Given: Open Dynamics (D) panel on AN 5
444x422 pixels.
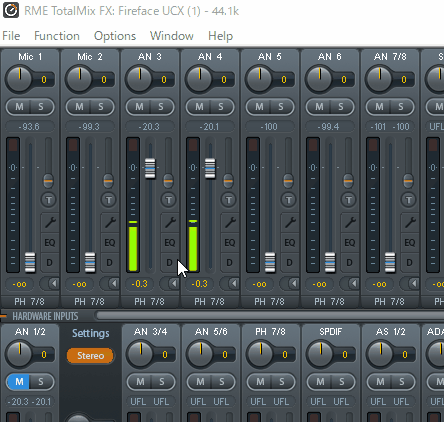Looking at the screenshot, I should [x=290, y=263].
